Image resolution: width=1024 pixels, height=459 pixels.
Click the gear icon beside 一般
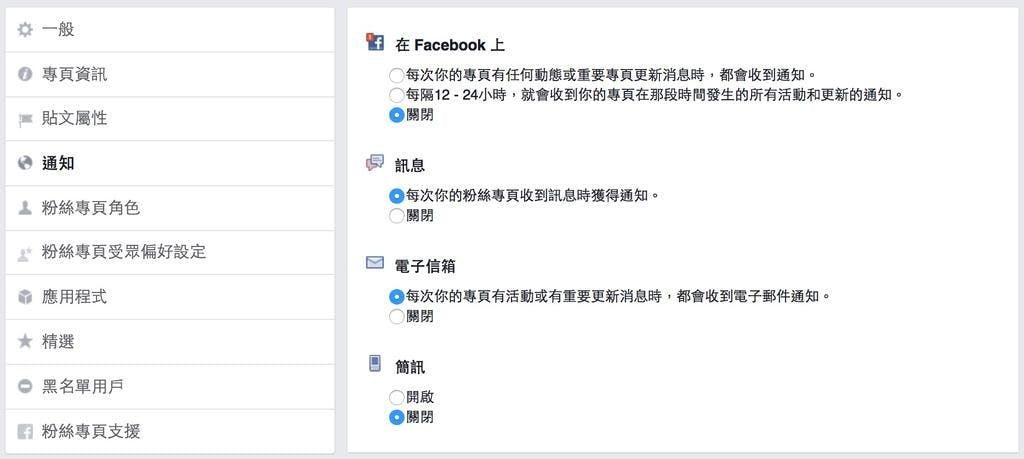pyautogui.click(x=25, y=30)
